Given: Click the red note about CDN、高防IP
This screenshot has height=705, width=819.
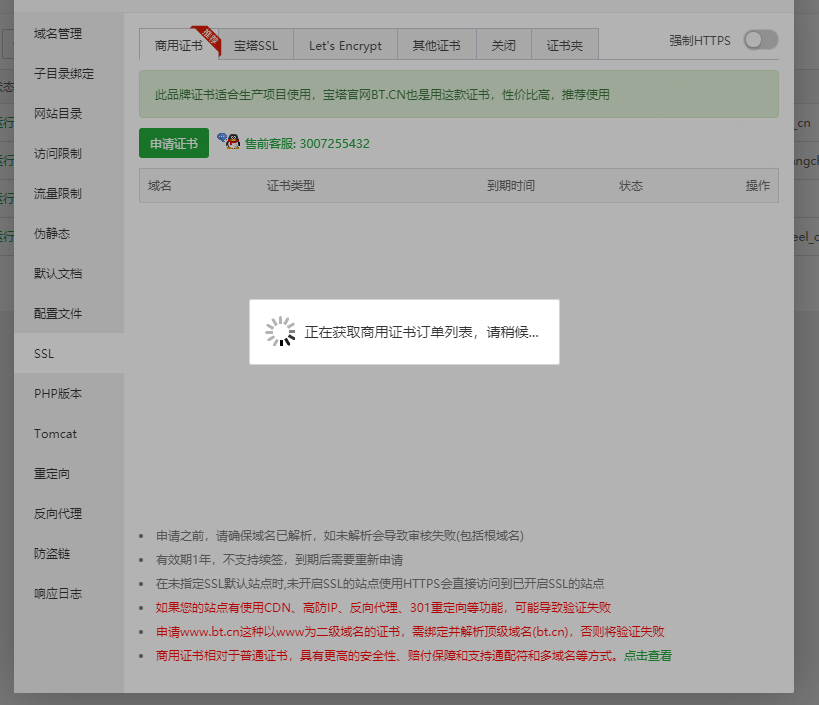Looking at the screenshot, I should point(383,608).
